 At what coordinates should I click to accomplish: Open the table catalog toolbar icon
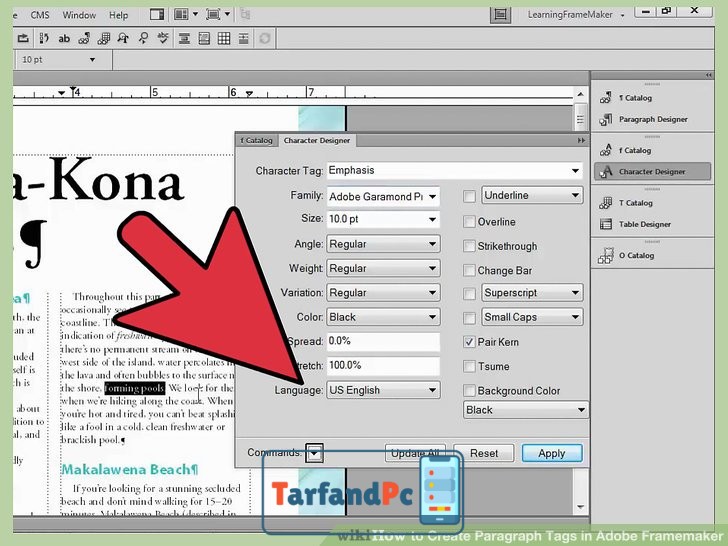pos(104,39)
